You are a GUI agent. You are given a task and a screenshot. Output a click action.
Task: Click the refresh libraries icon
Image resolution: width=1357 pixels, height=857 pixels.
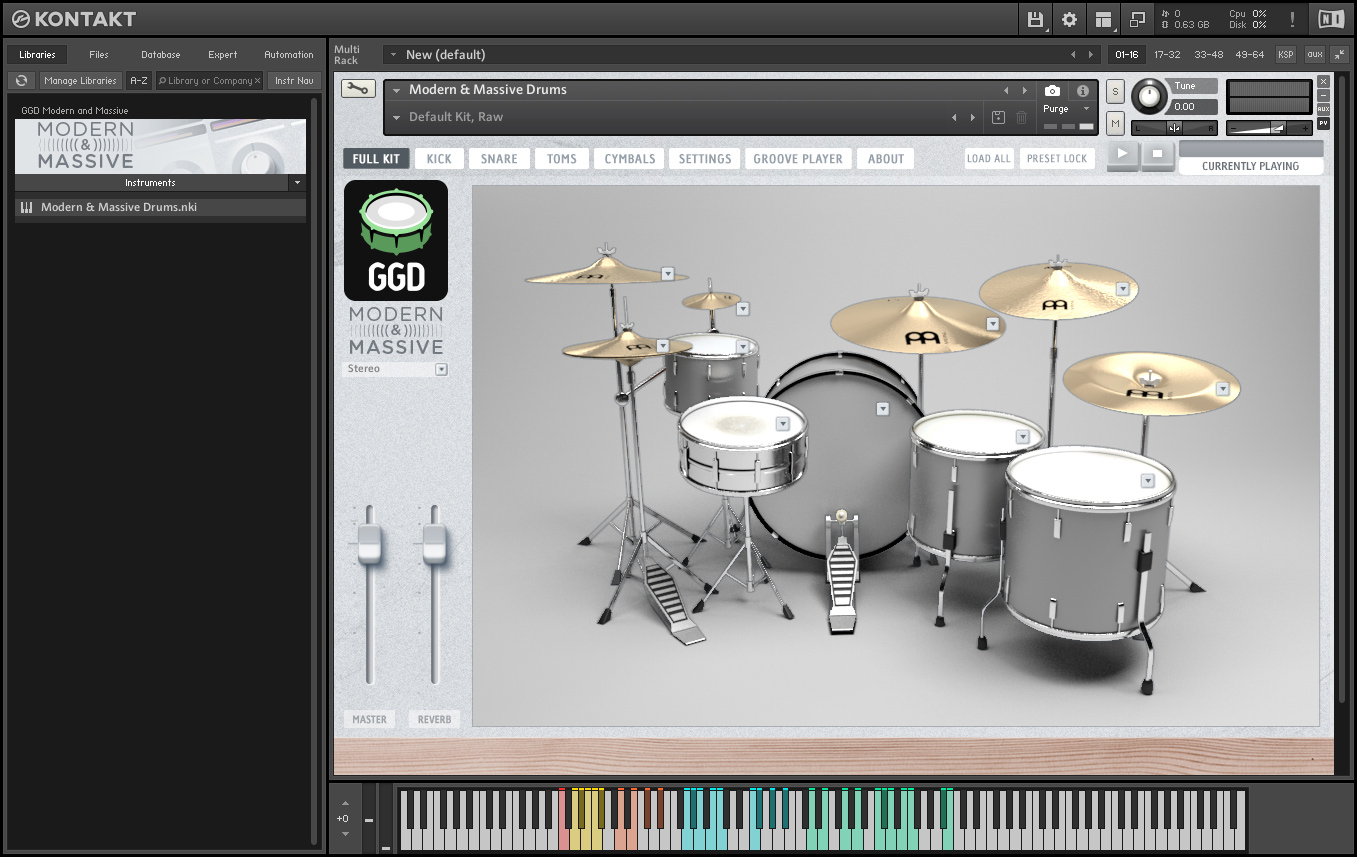pos(22,81)
